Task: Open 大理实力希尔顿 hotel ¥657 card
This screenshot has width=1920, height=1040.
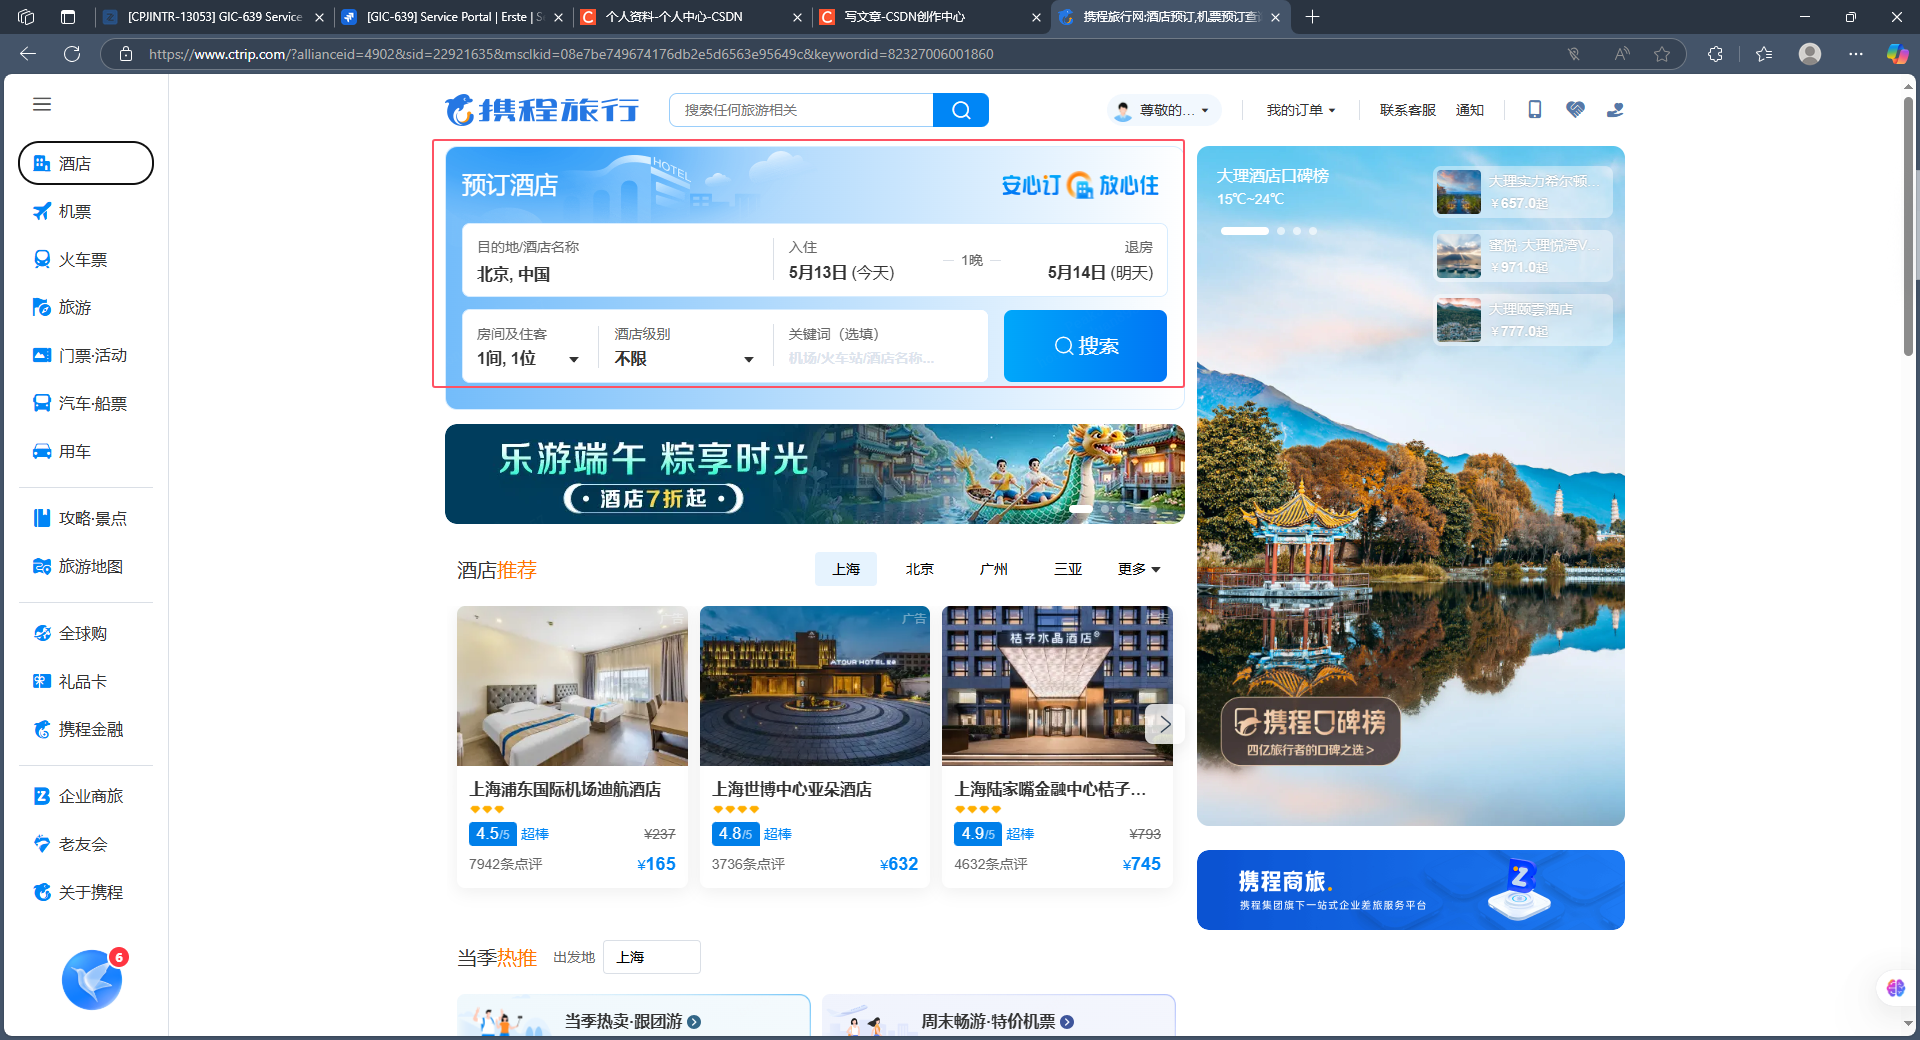Action: click(1523, 192)
